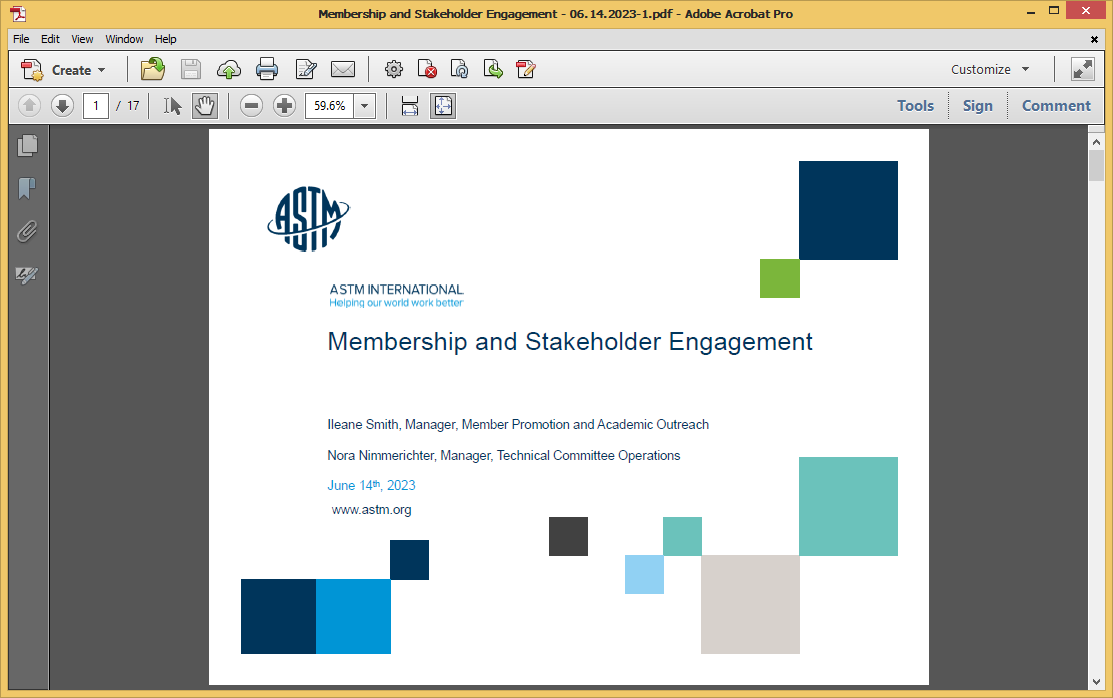Screen dimensions: 1113x698
Task: Click the extract page icon with green arrow
Action: [493, 70]
